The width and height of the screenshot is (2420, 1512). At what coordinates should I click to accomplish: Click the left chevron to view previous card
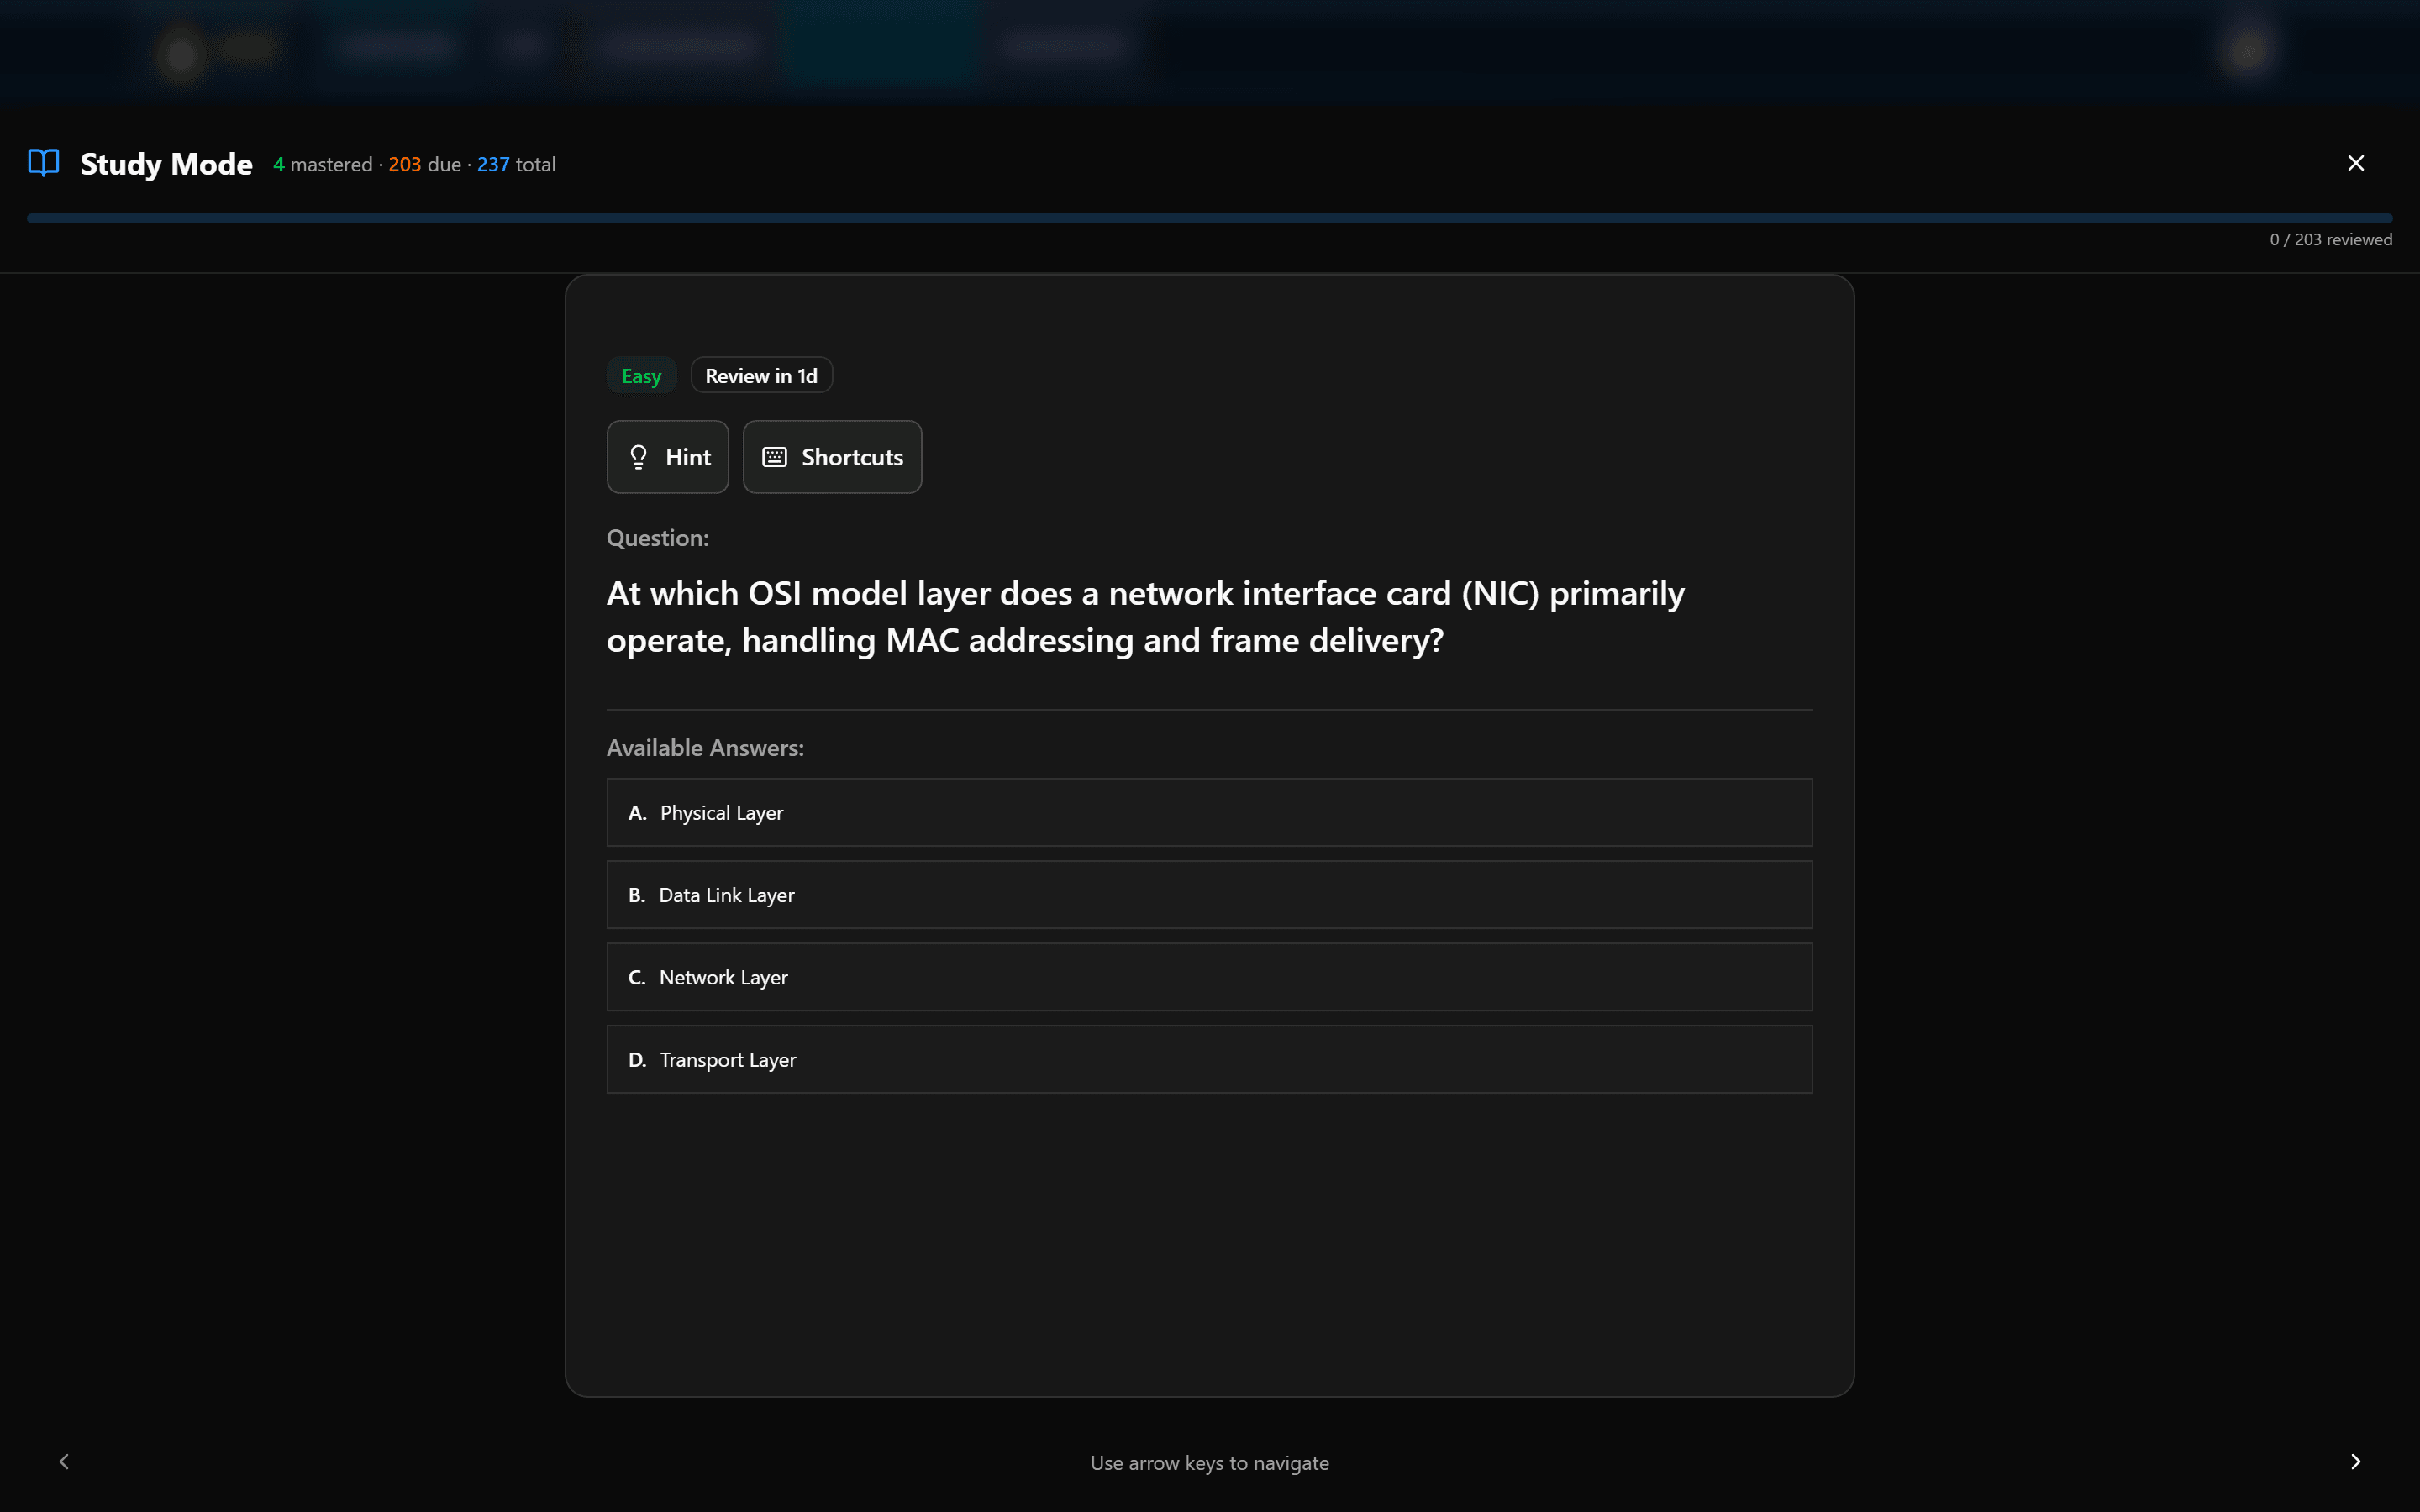(x=64, y=1461)
